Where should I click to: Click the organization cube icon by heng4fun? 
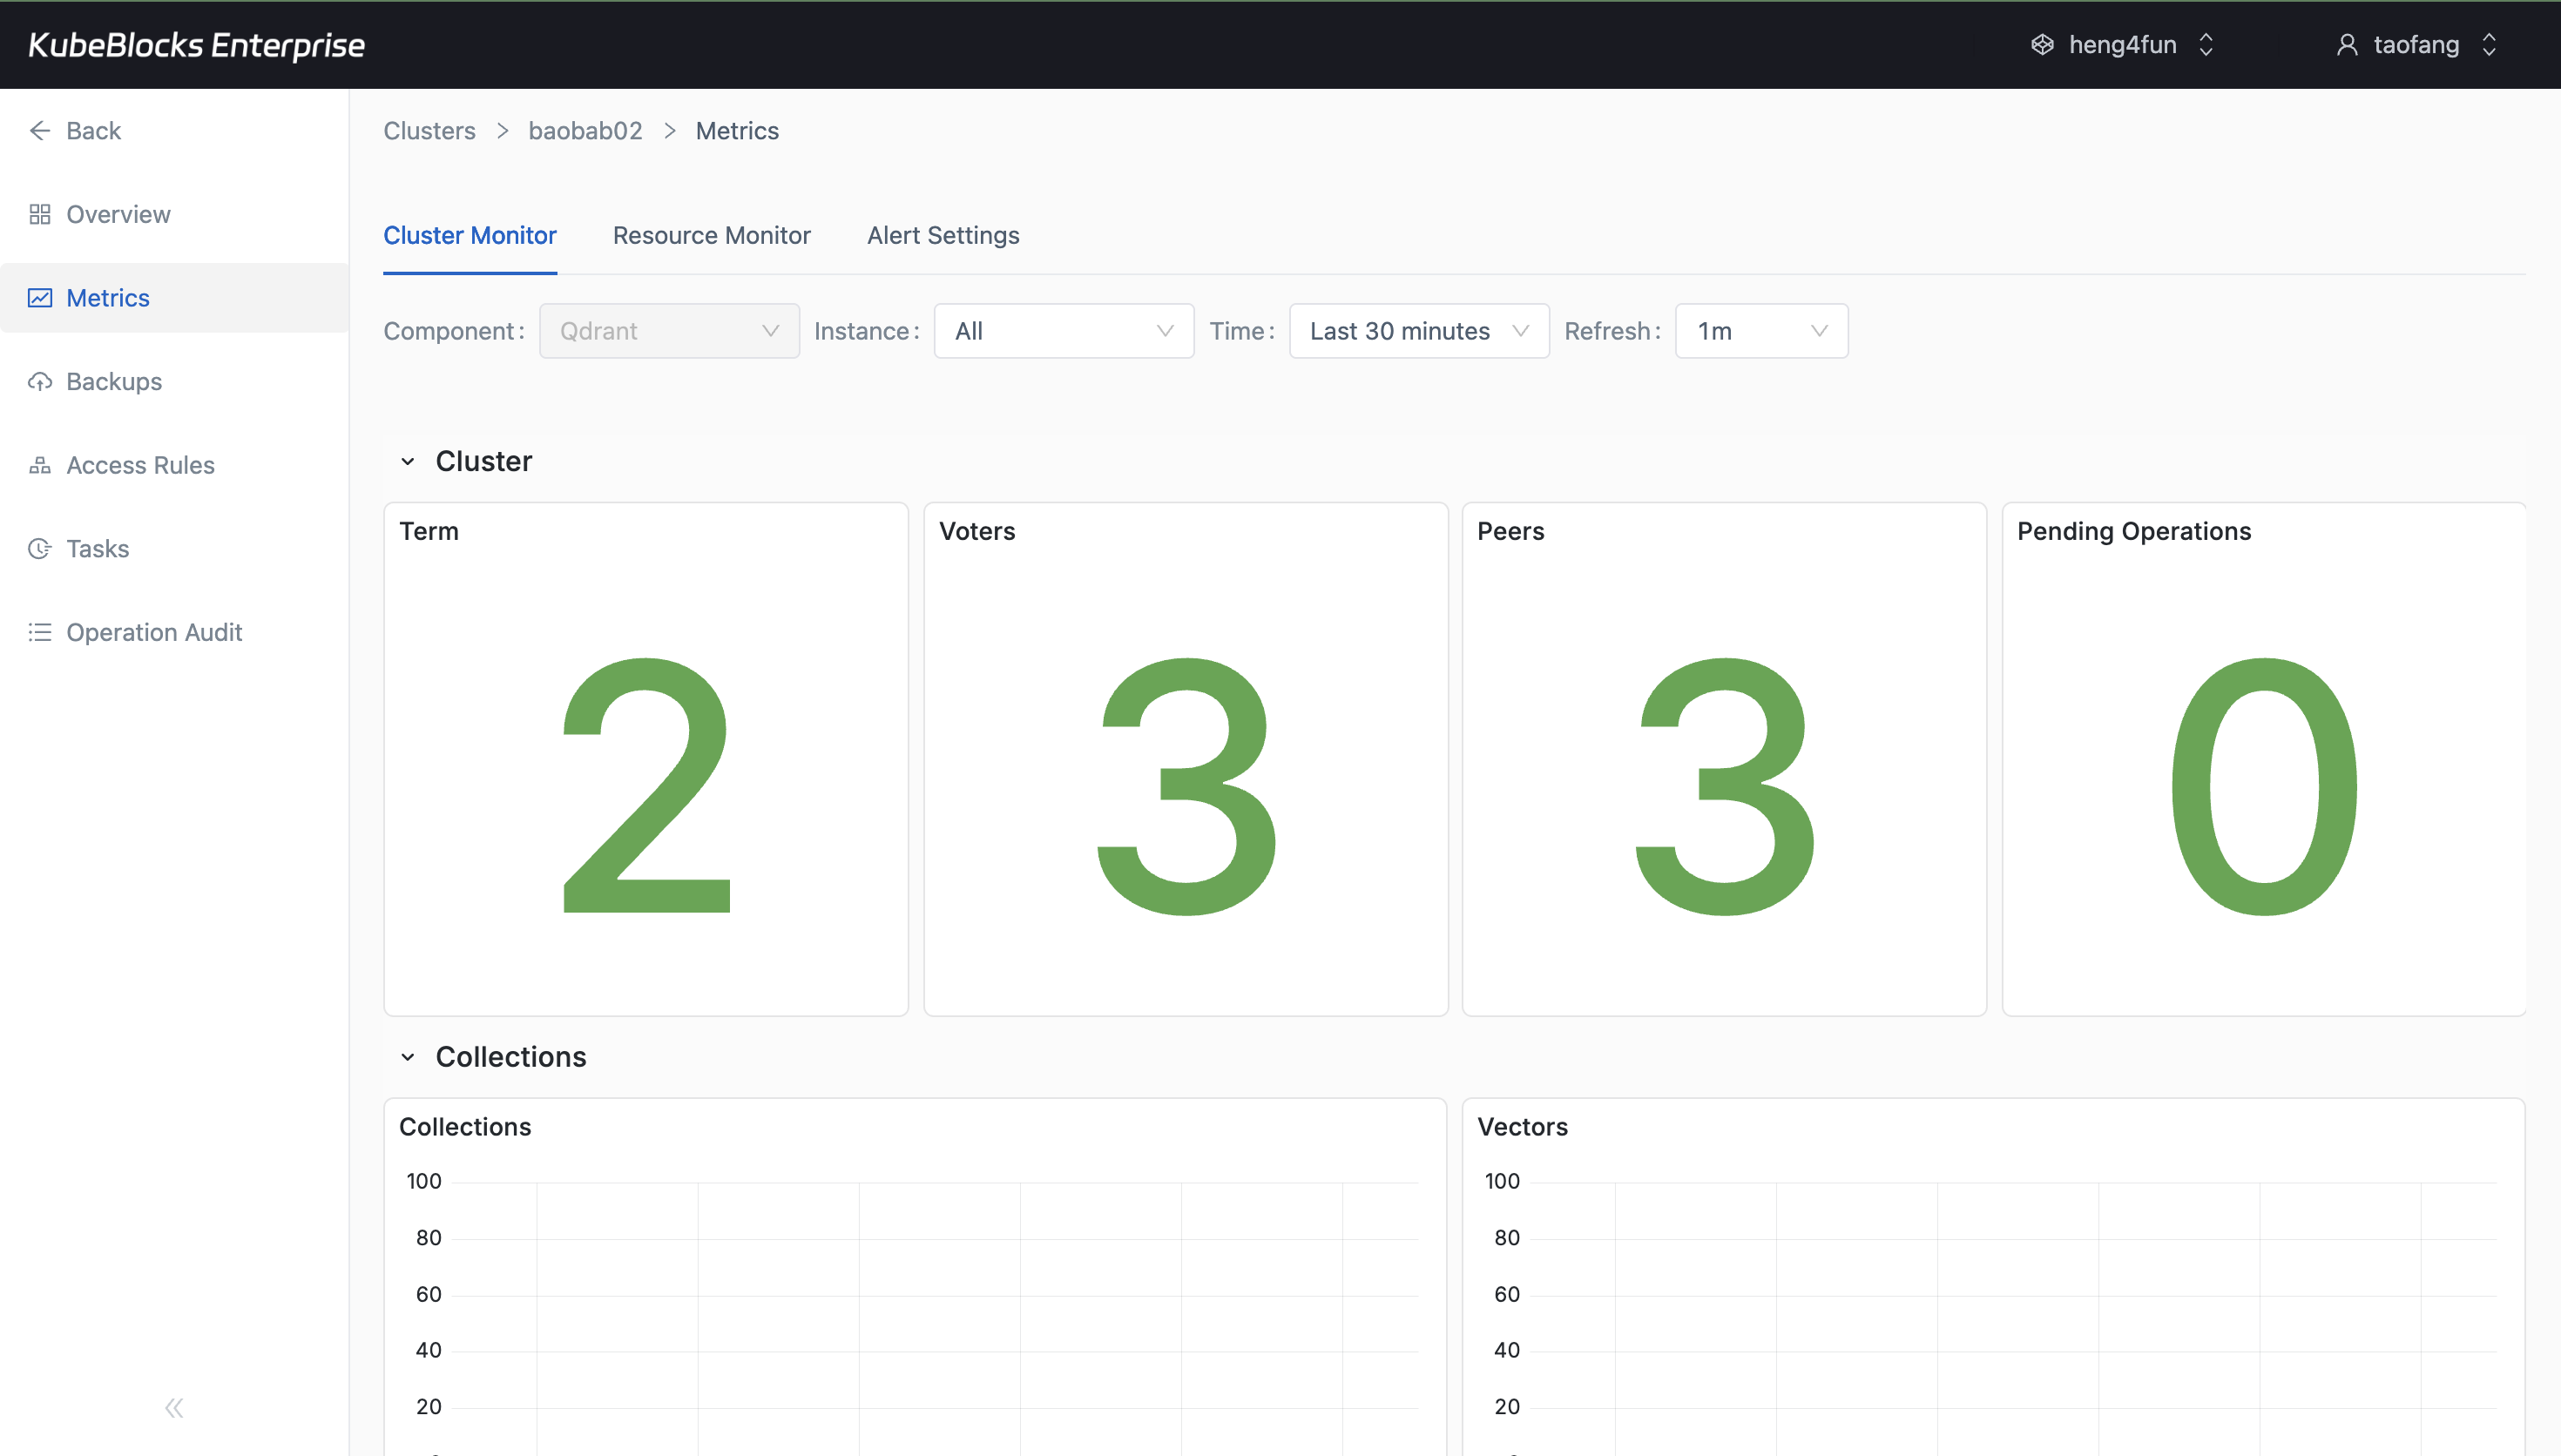[x=2042, y=45]
